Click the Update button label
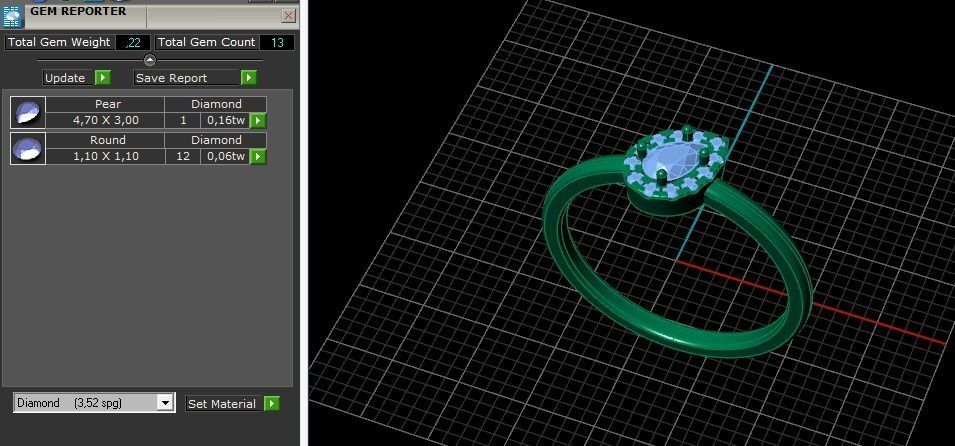Screen dimensions: 955x446 click(x=68, y=78)
